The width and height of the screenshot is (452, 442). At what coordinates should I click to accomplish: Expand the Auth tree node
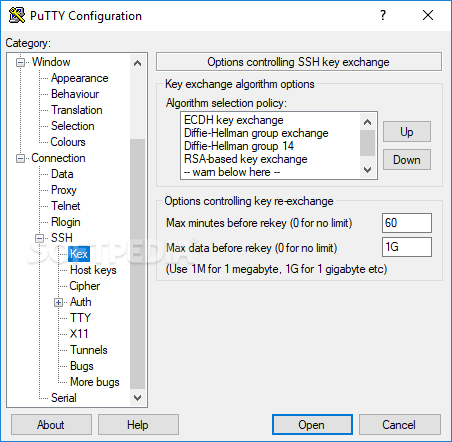[x=58, y=302]
